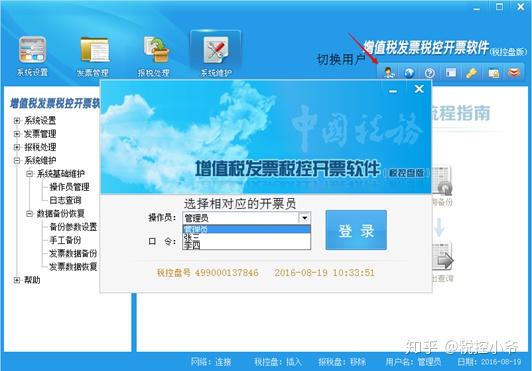
Task: Expand 系统设置 tree node
Action: point(17,120)
